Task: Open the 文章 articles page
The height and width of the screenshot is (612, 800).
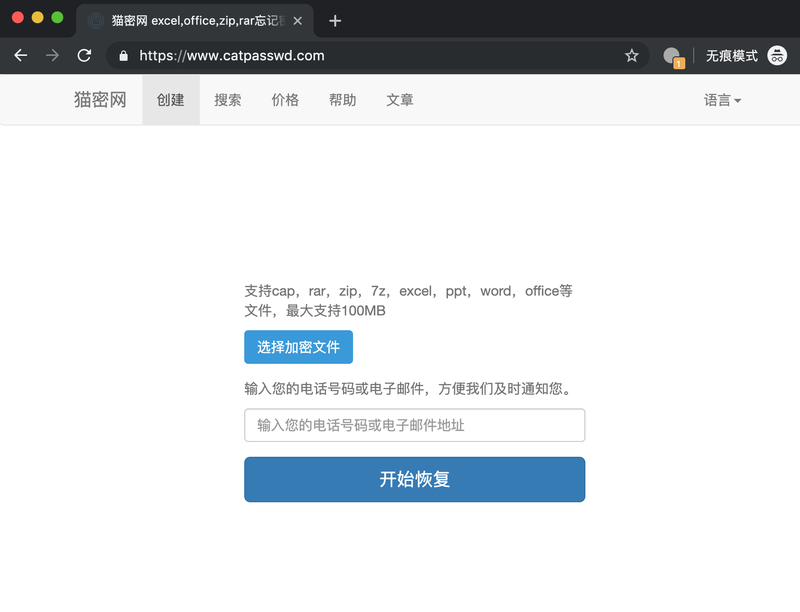Action: pos(399,99)
